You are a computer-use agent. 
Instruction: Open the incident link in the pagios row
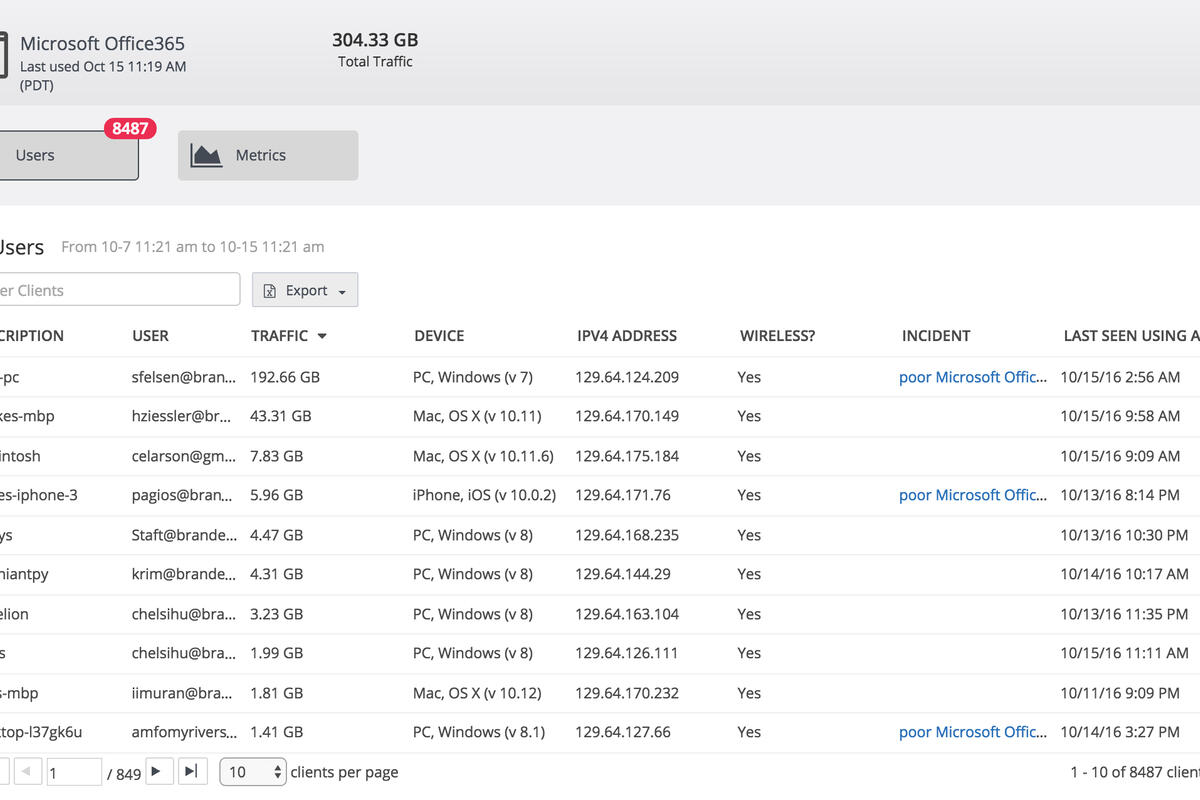tap(974, 495)
